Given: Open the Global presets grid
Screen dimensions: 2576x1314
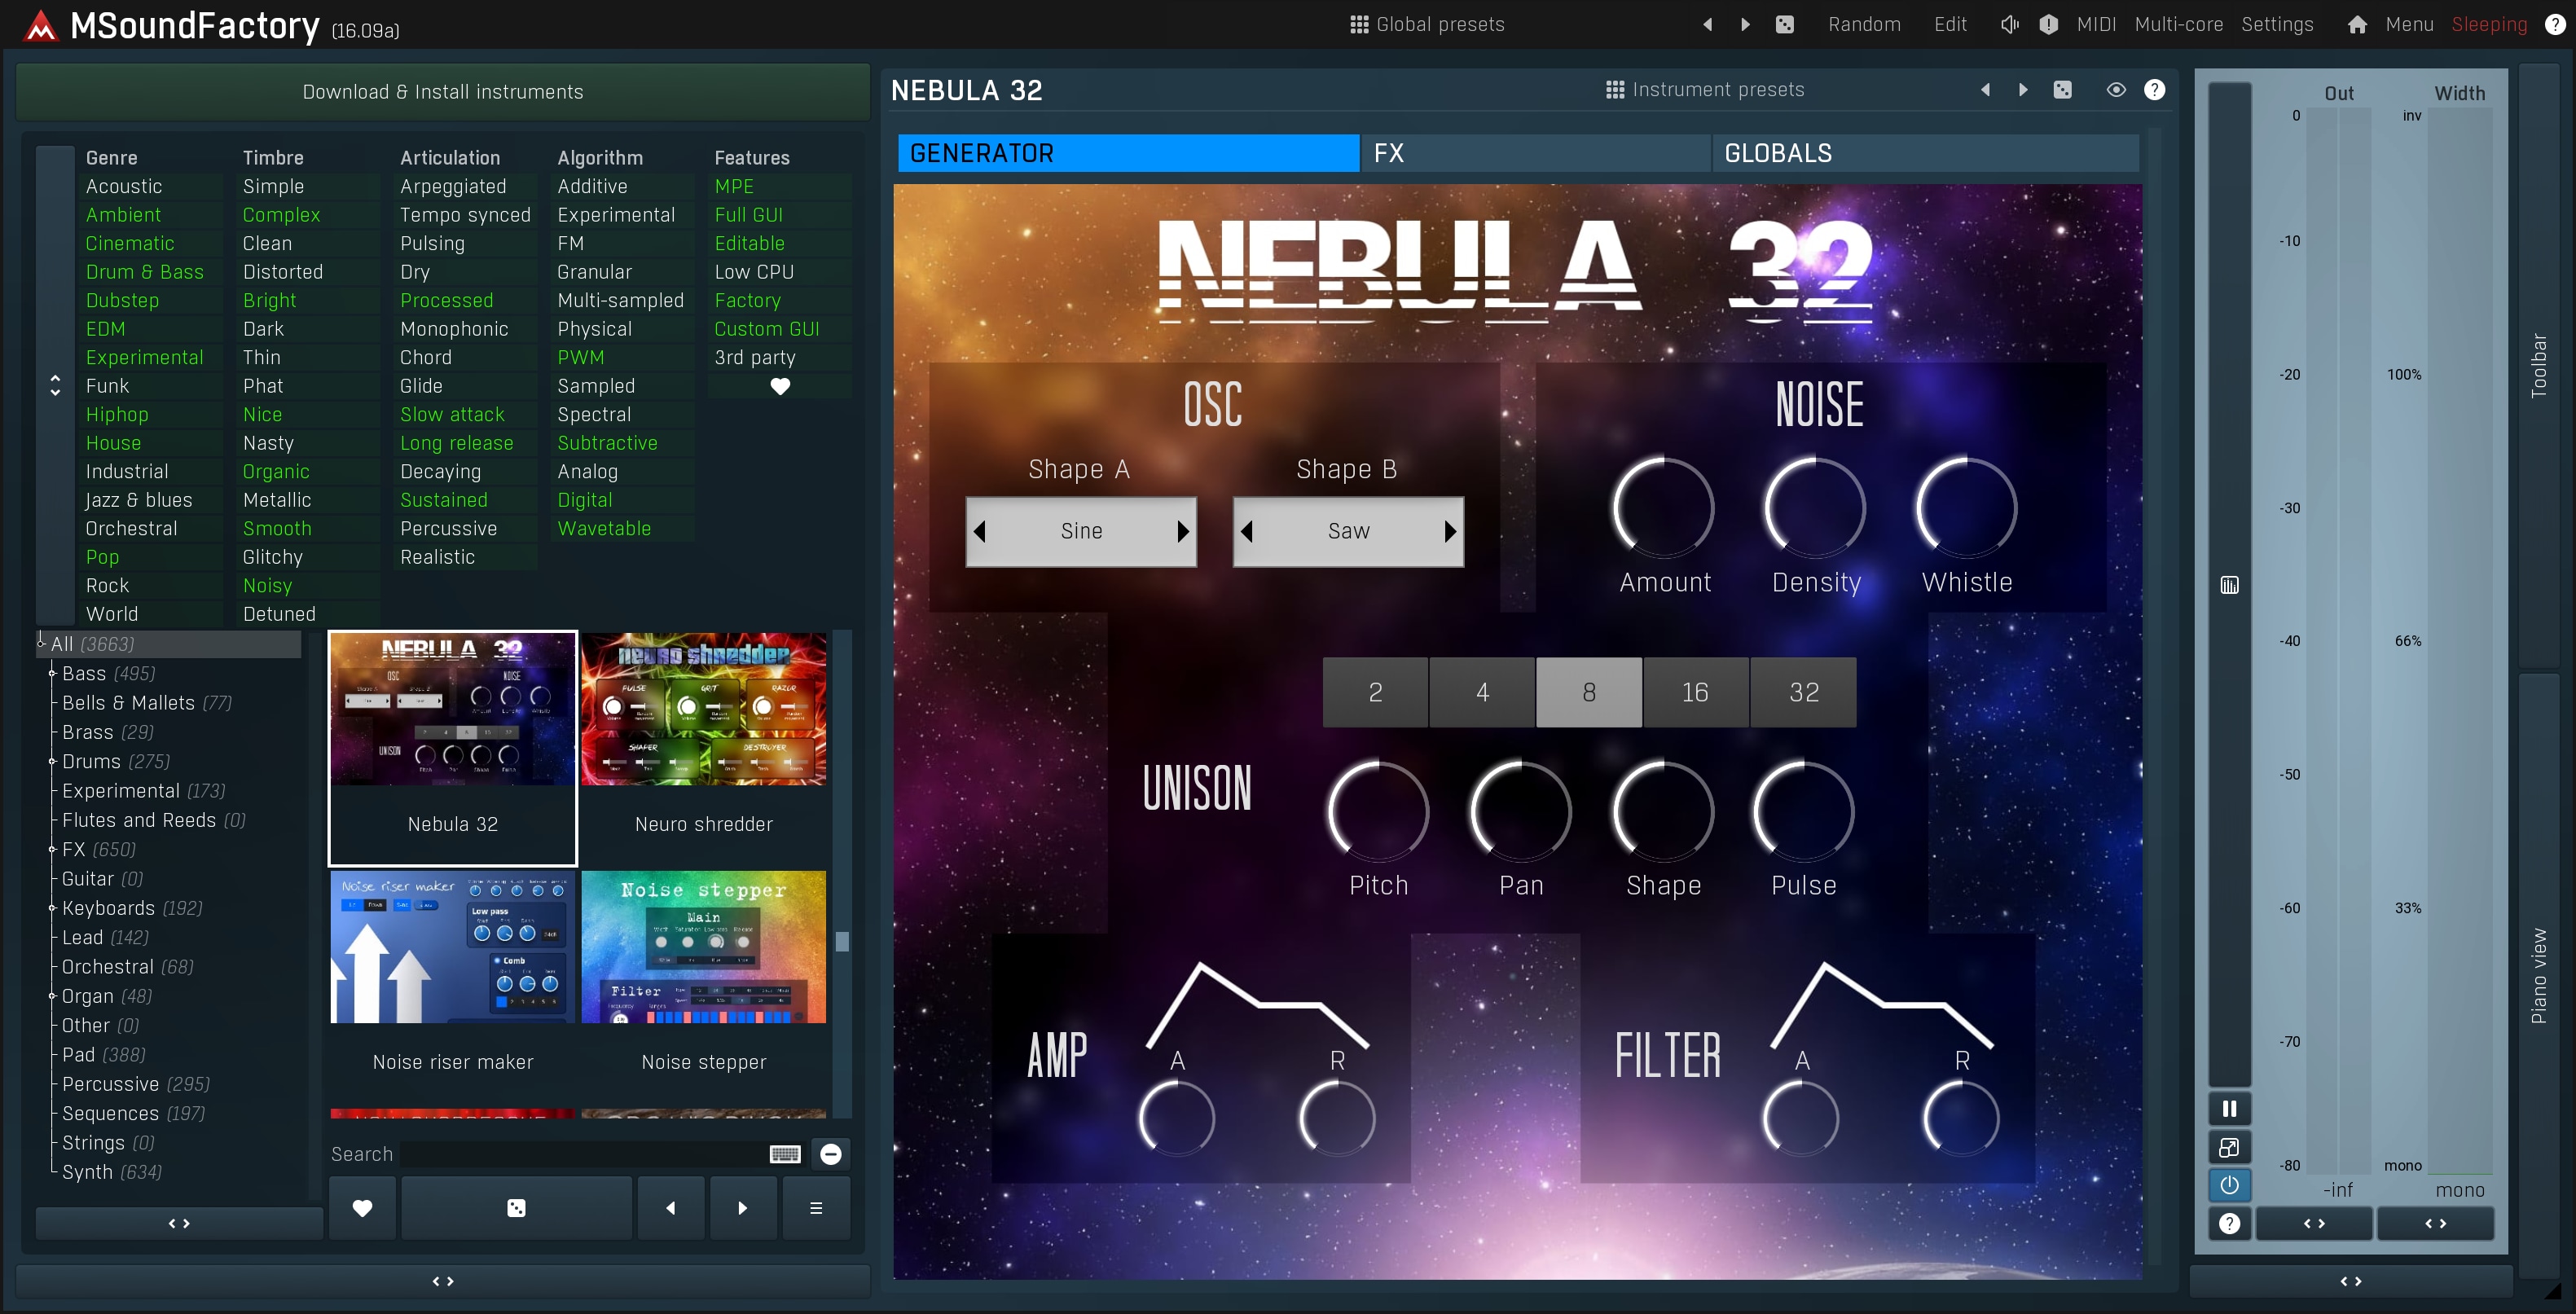Looking at the screenshot, I should pos(1427,24).
